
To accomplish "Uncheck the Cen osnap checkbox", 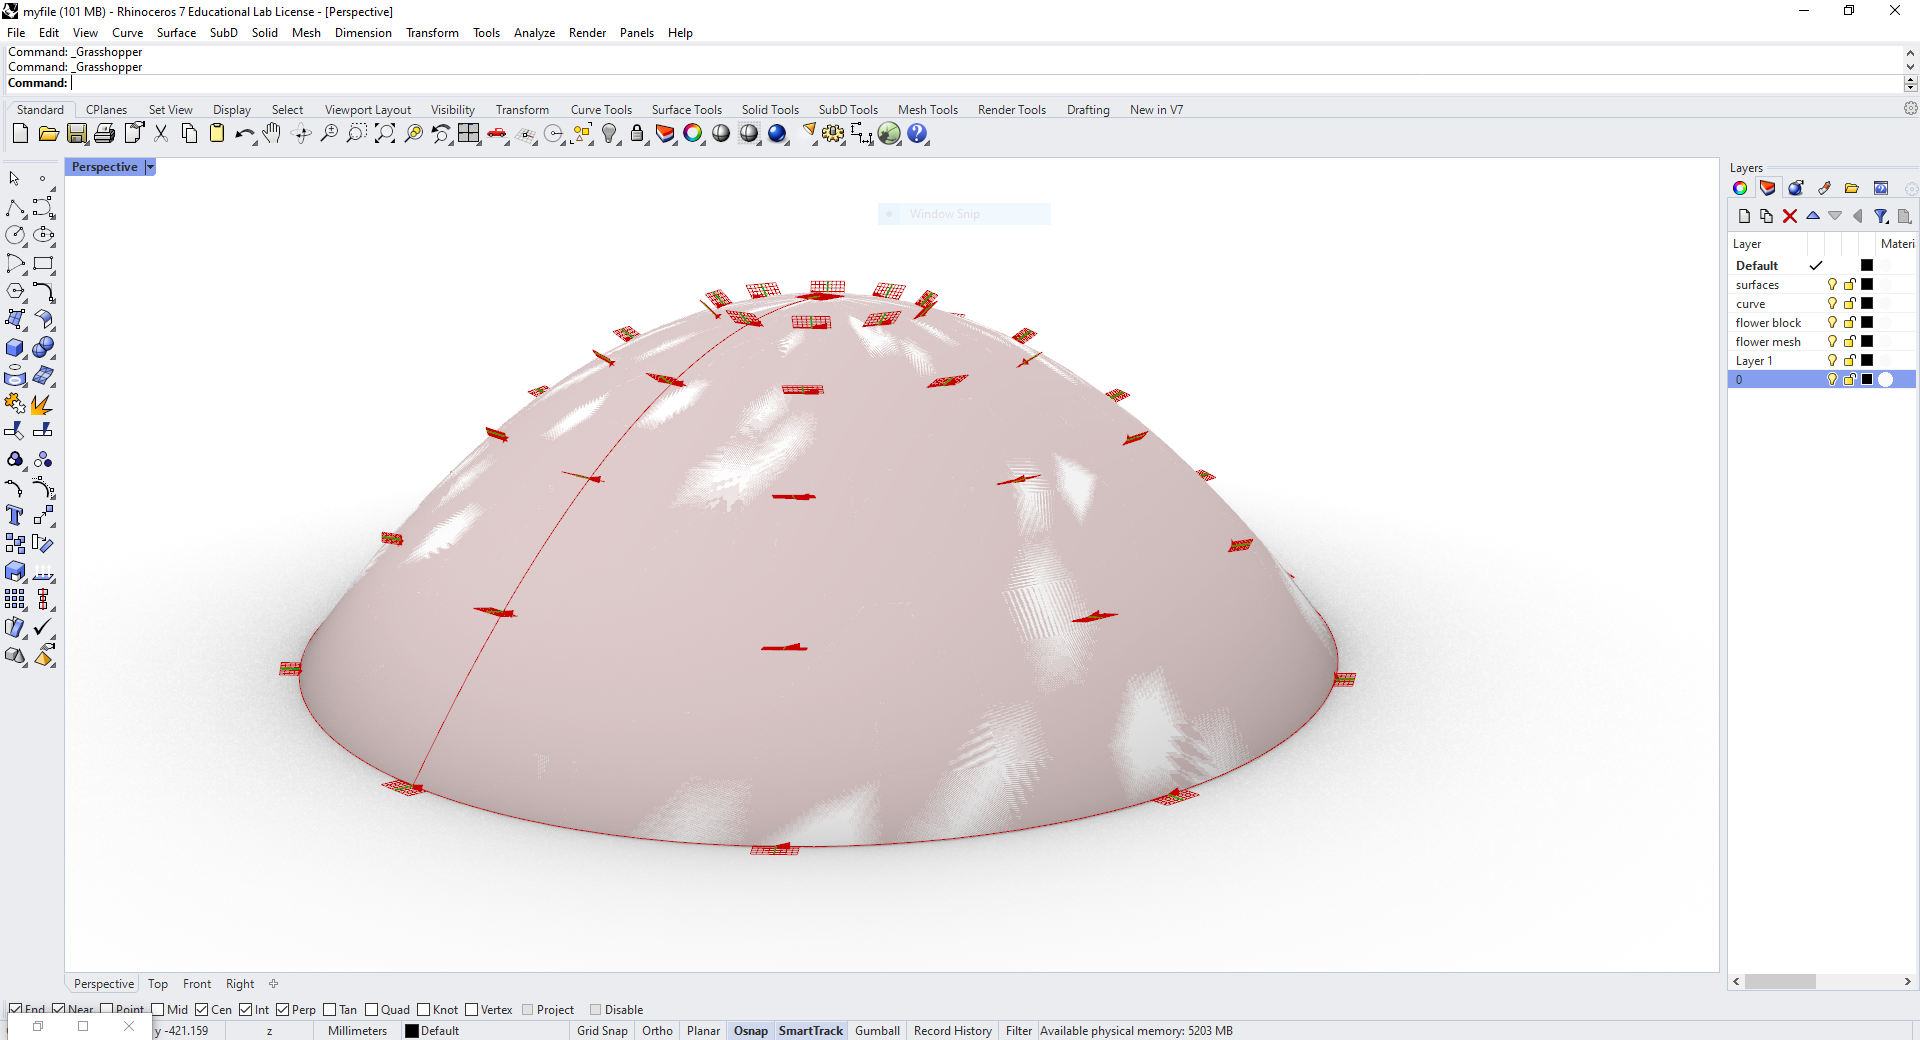I will (x=202, y=1010).
